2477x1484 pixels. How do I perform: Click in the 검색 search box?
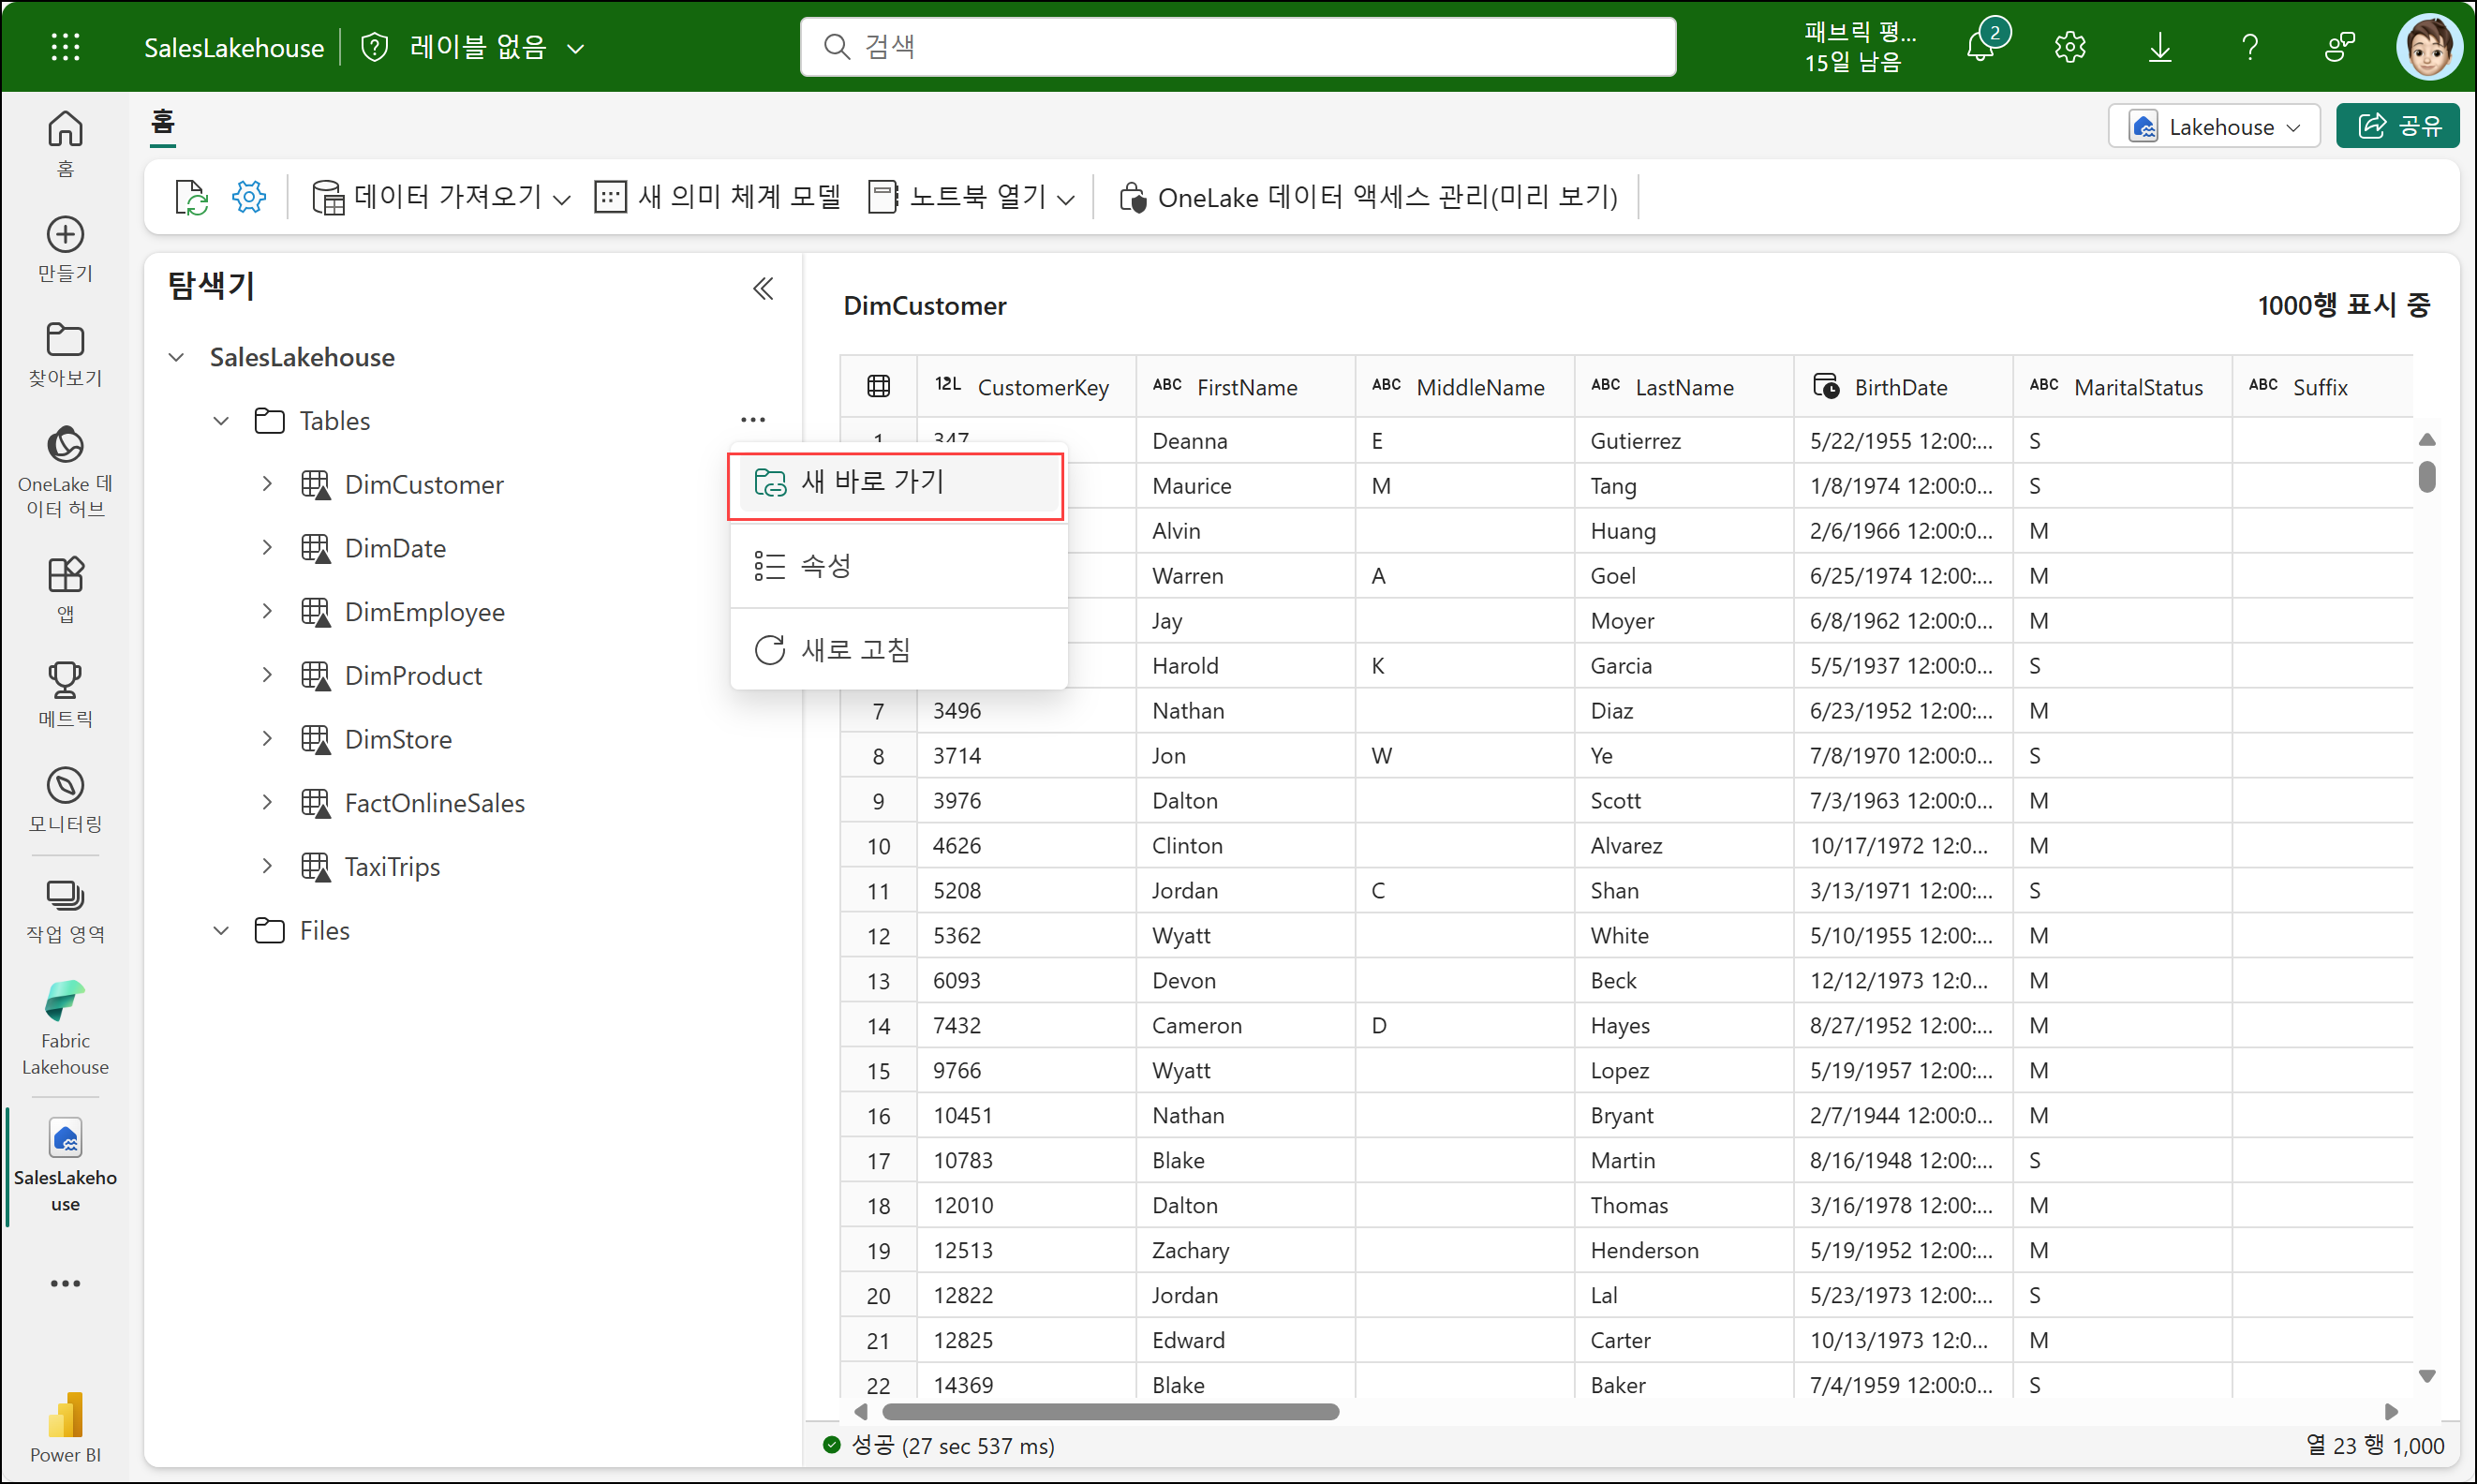coord(1237,47)
